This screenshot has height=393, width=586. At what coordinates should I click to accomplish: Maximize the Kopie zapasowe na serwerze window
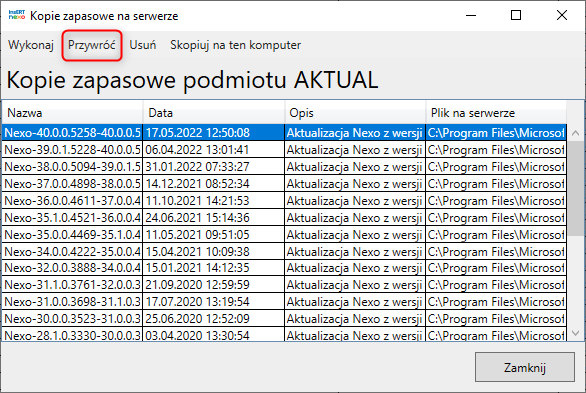point(516,15)
